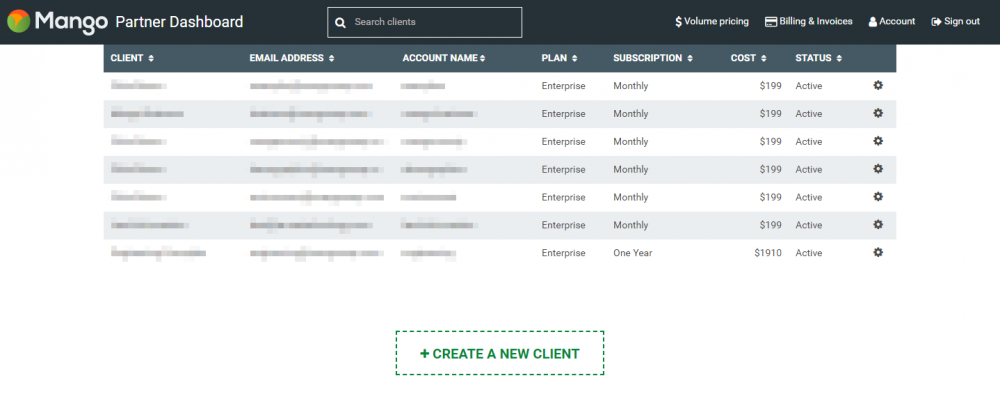Open the gear settings of the fifth client row
This screenshot has width=1000, height=417.
point(878,196)
